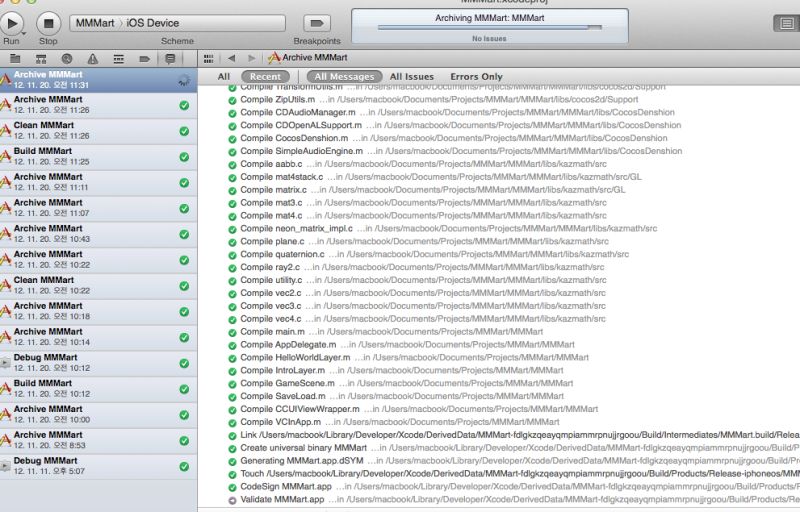Click Compile CDOpenALSupport.m message

pos(455,125)
